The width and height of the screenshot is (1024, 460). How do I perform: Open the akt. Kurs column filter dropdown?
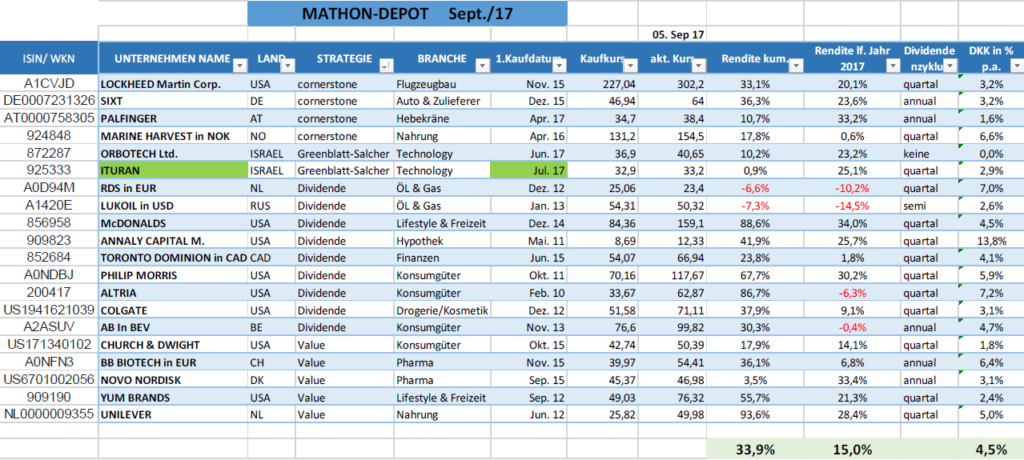(x=699, y=65)
